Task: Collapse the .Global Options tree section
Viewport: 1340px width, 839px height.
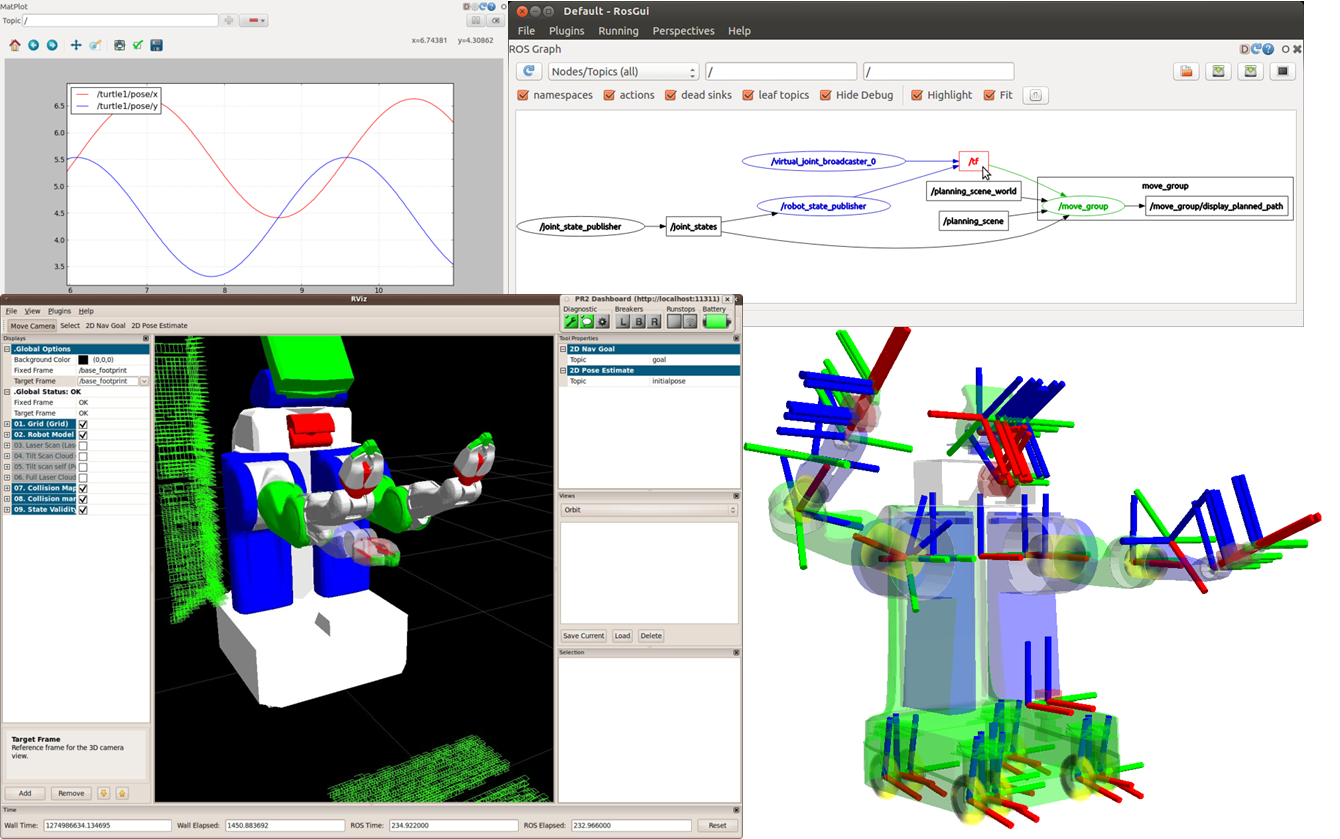Action: 8,349
